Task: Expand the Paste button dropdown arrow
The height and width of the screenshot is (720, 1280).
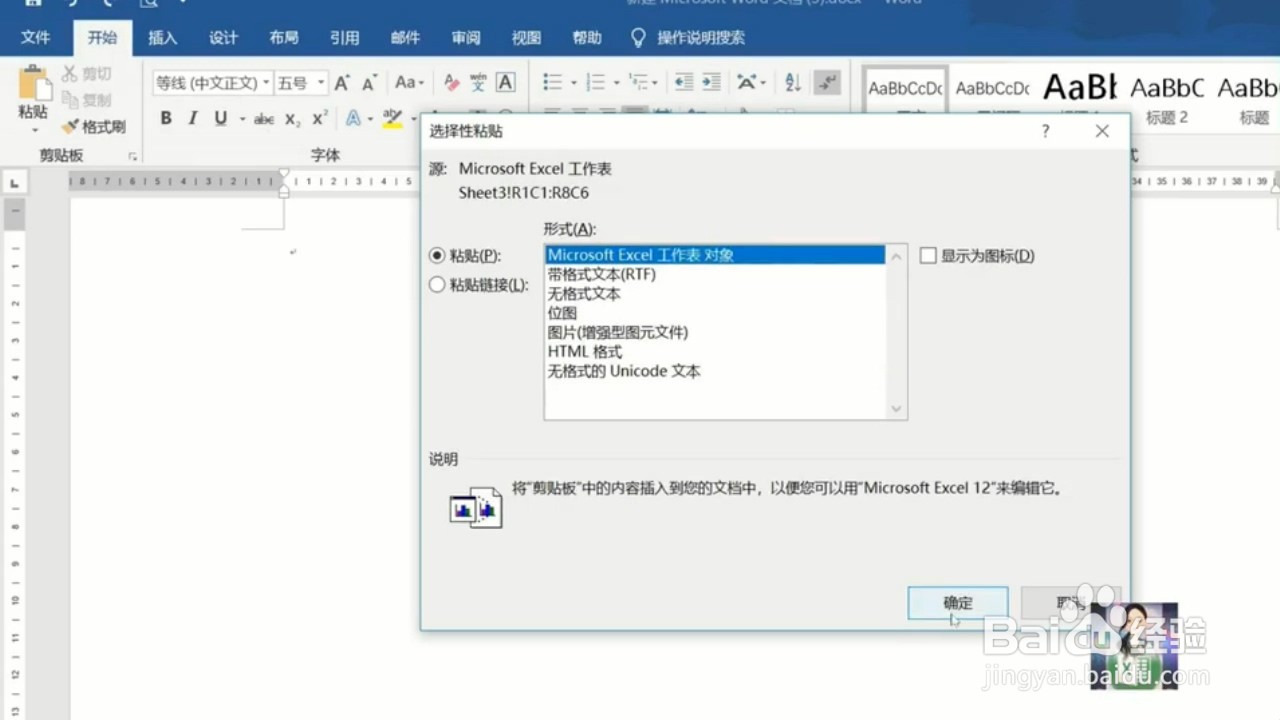Action: click(34, 130)
